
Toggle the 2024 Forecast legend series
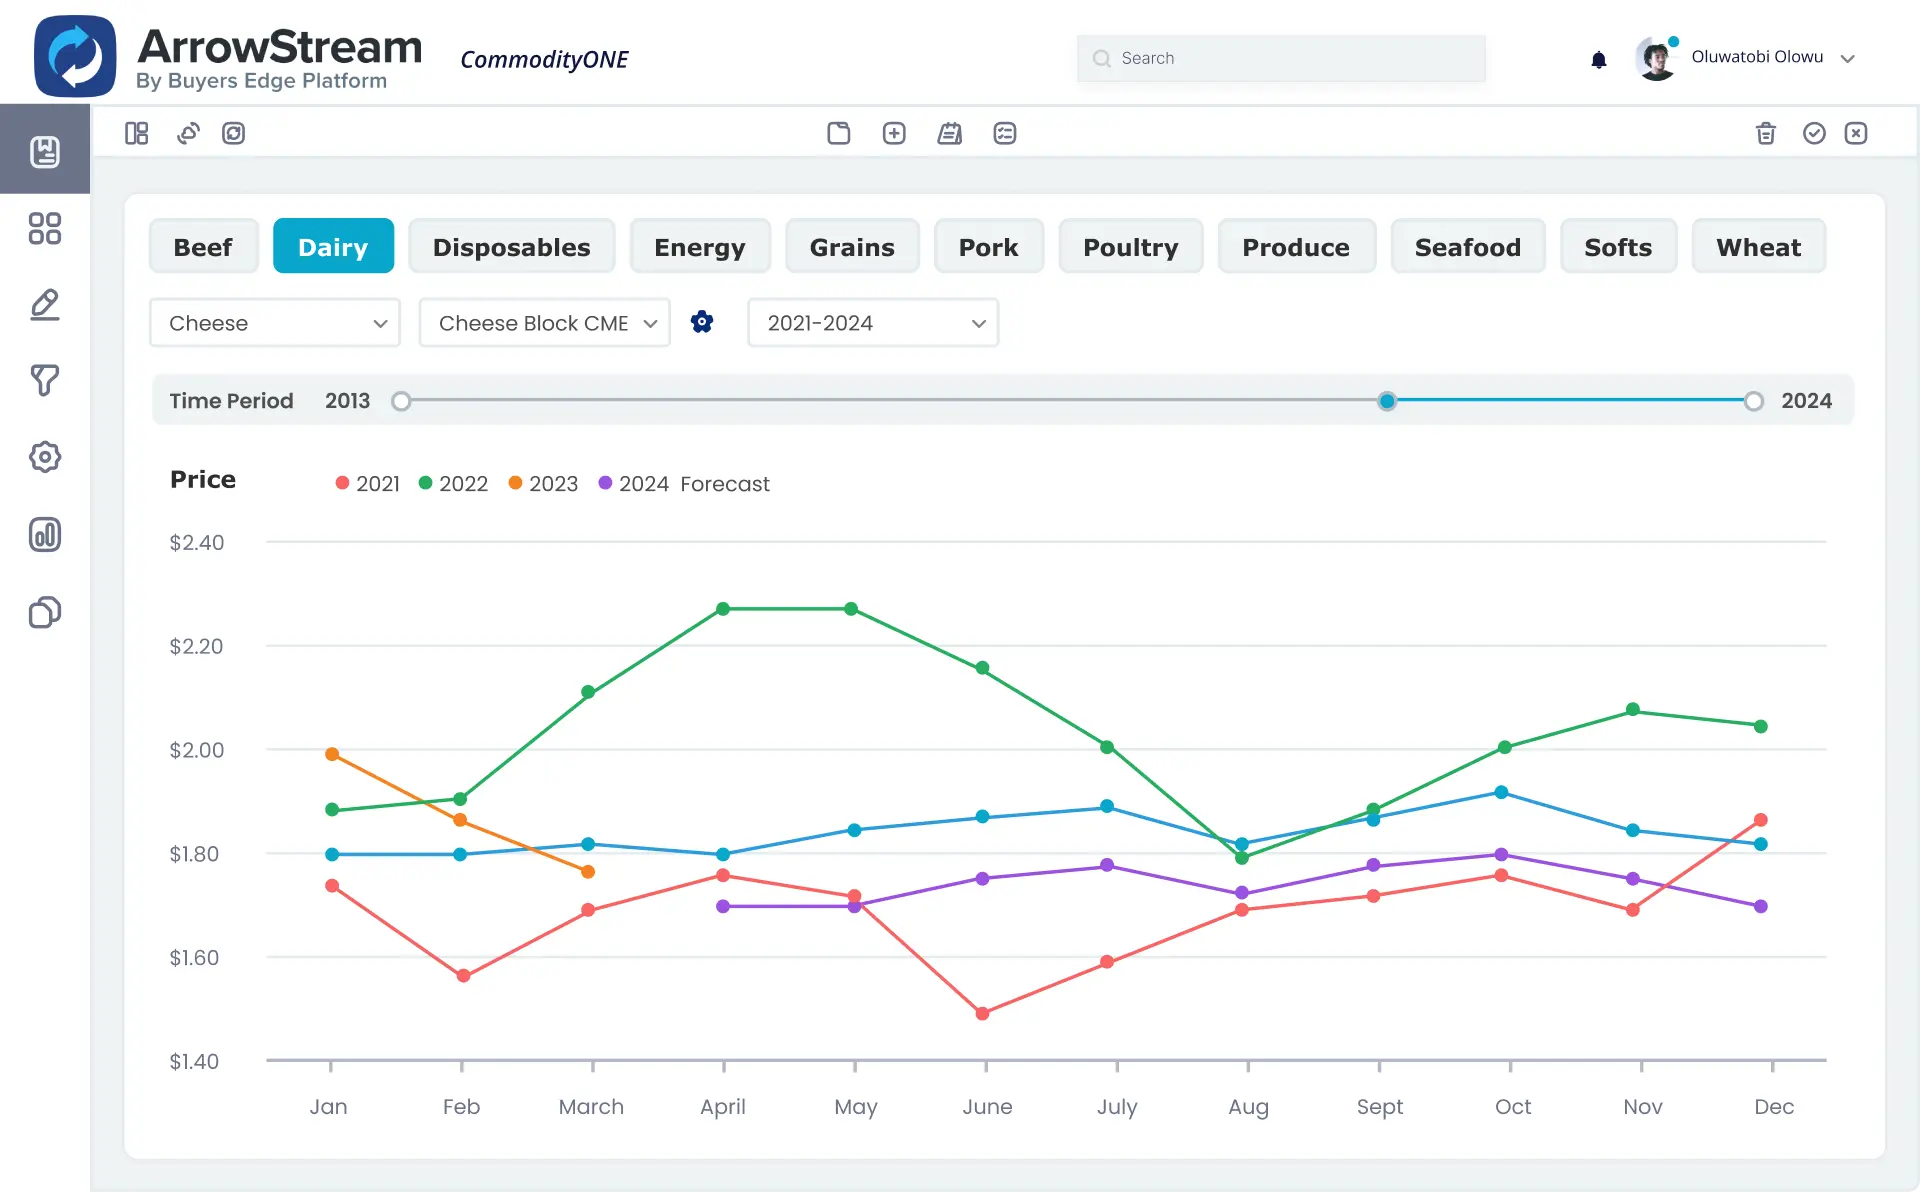(684, 484)
